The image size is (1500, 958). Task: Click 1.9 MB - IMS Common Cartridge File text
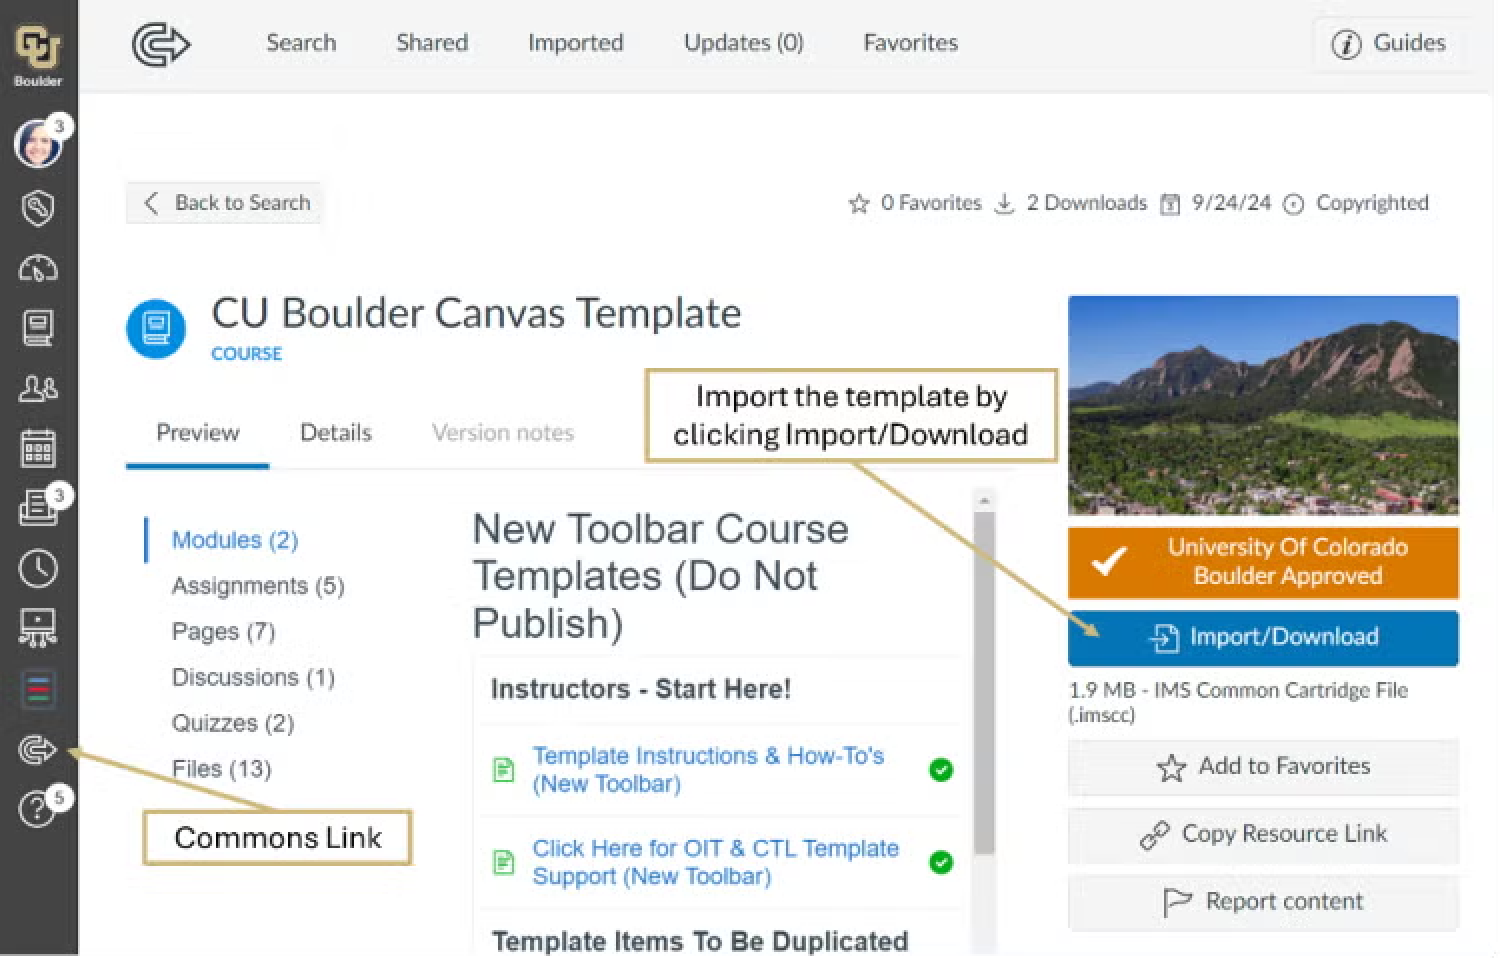(x=1238, y=702)
